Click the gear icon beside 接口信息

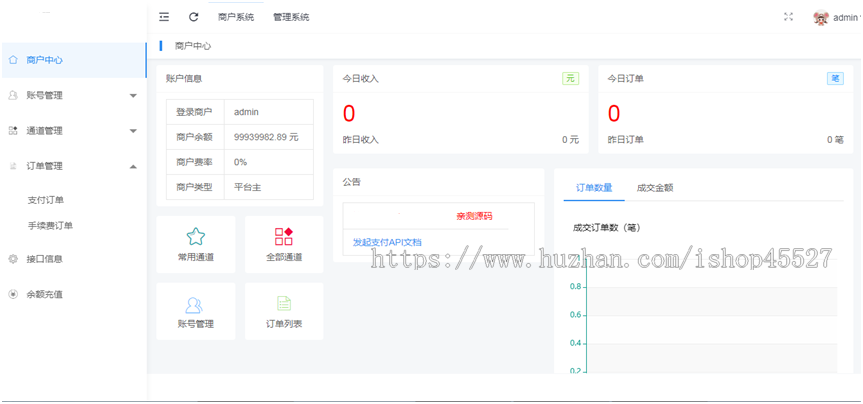(x=13, y=259)
